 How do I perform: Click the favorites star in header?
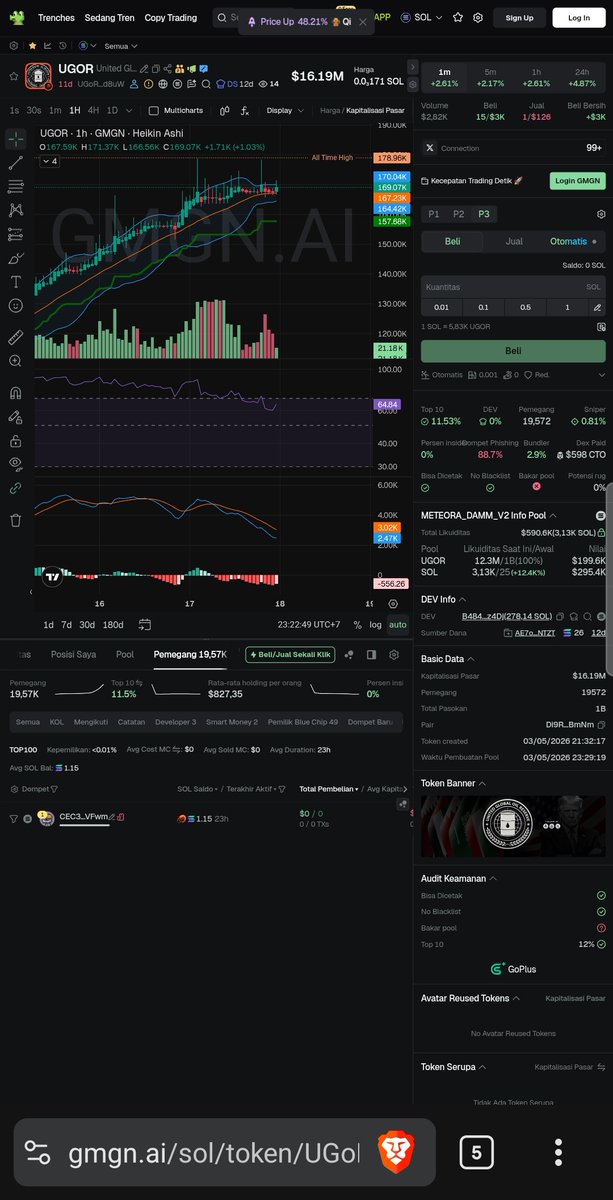(458, 17)
